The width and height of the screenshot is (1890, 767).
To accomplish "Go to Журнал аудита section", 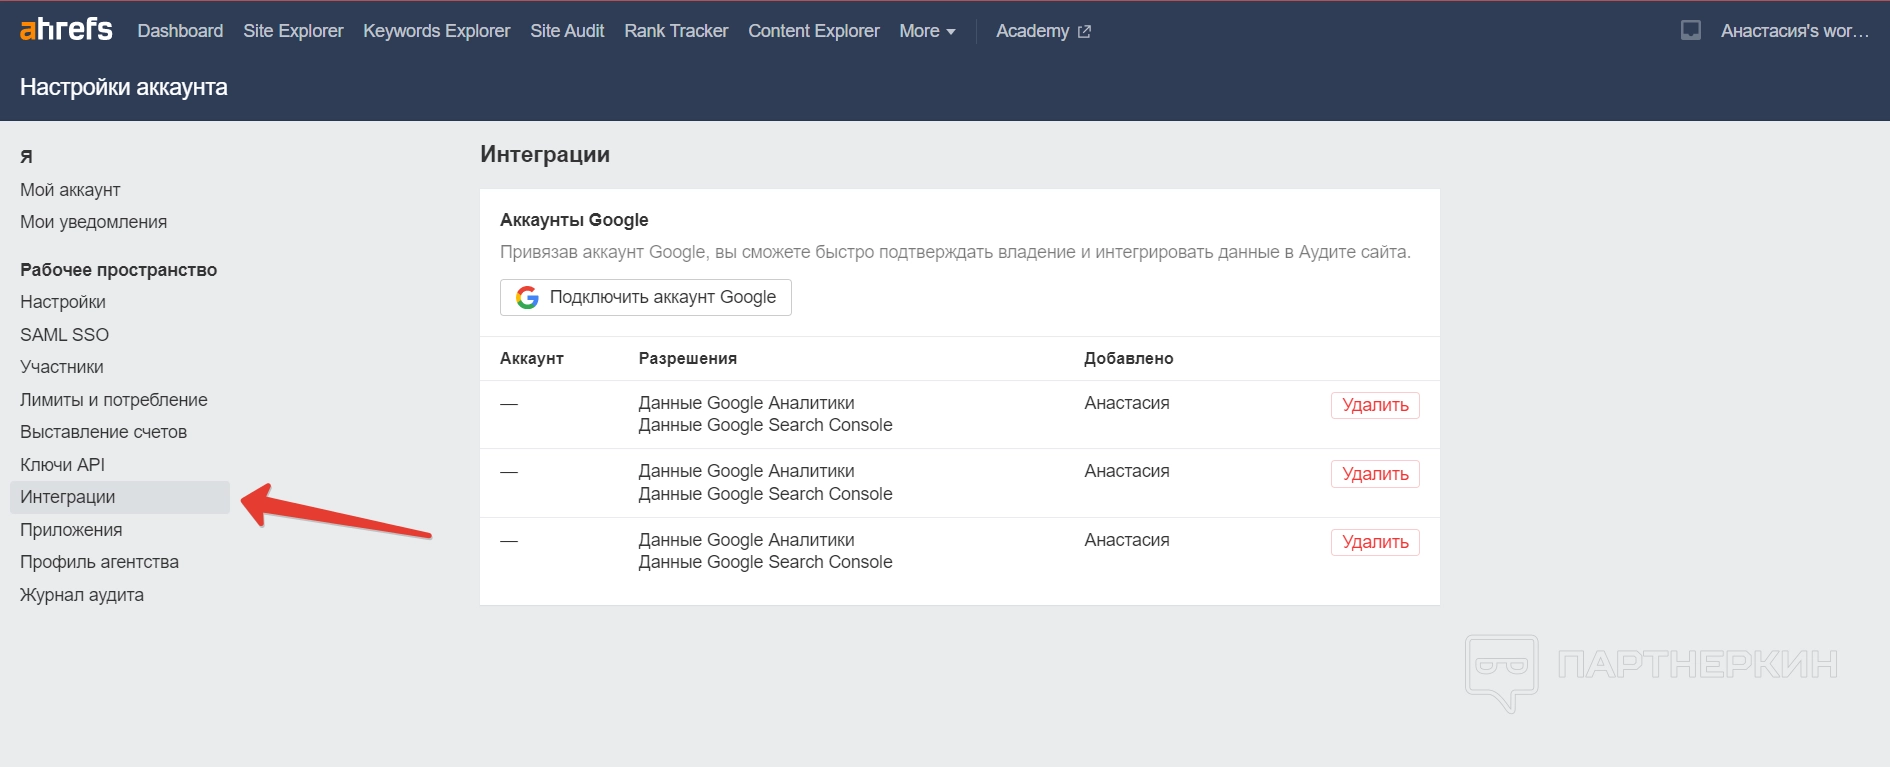I will [x=82, y=595].
